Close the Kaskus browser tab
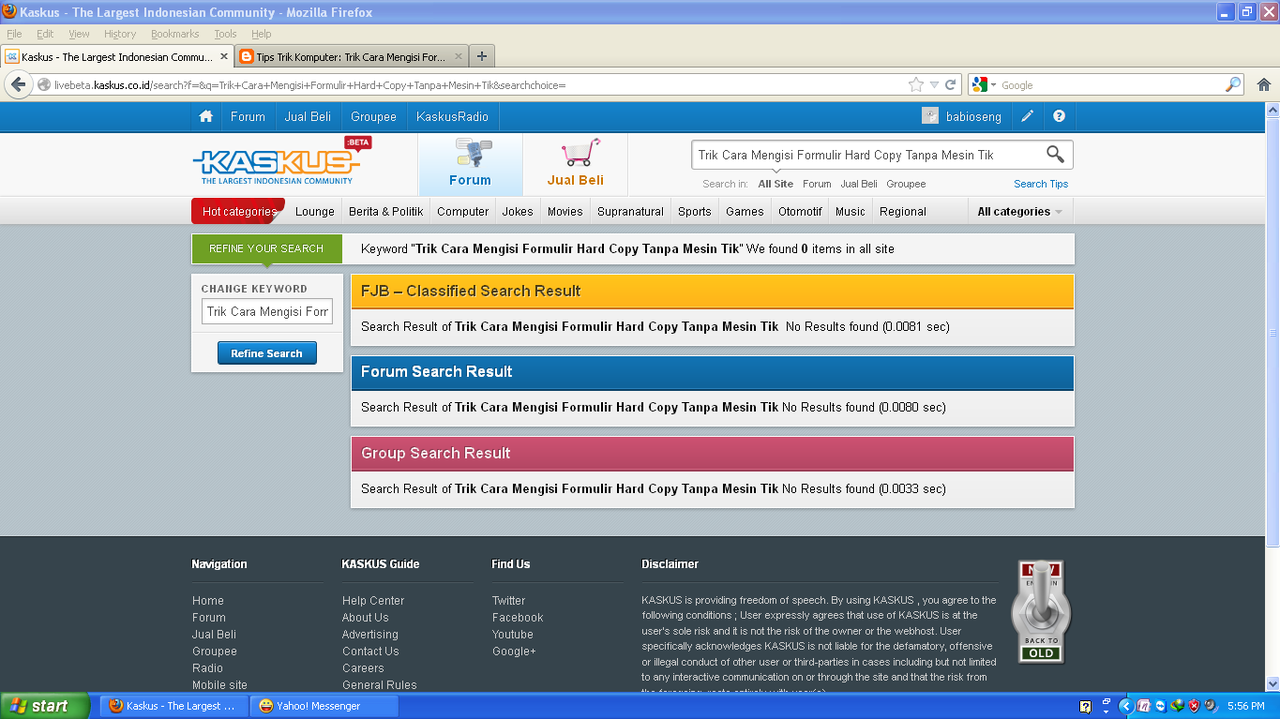The height and width of the screenshot is (719, 1280). 224,57
